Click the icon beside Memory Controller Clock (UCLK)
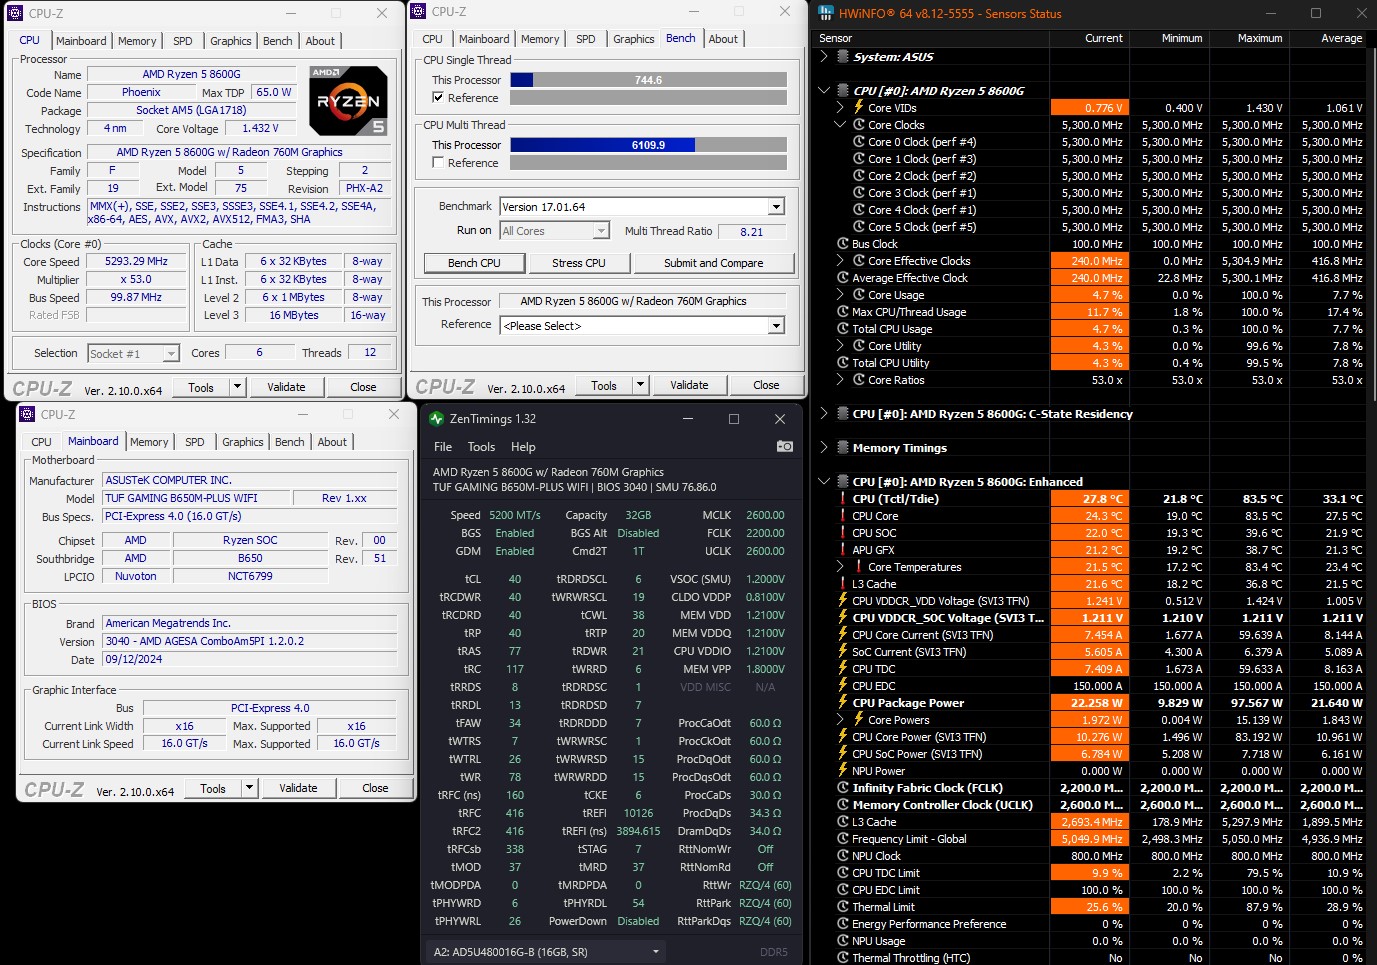The height and width of the screenshot is (965, 1377). [x=843, y=805]
